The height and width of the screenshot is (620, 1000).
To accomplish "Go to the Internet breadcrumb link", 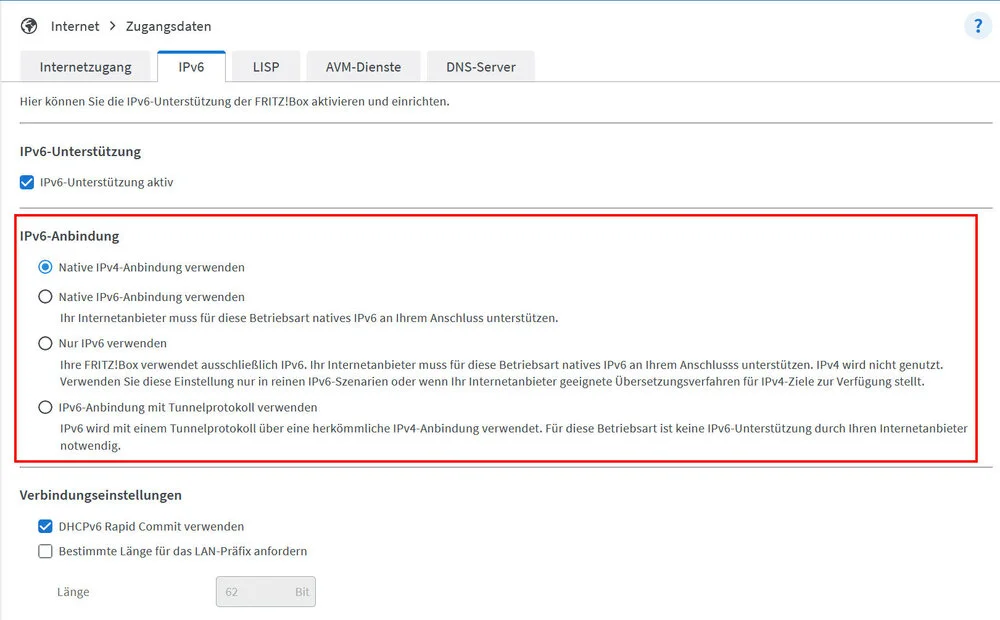I will tap(75, 26).
